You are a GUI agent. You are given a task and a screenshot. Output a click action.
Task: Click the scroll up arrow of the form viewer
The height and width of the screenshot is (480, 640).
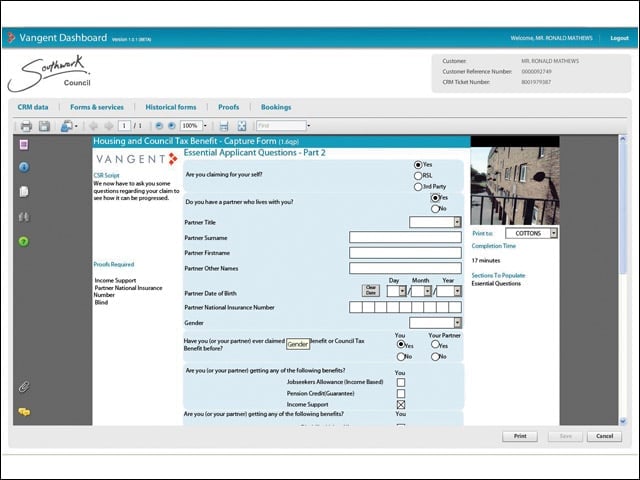click(623, 139)
